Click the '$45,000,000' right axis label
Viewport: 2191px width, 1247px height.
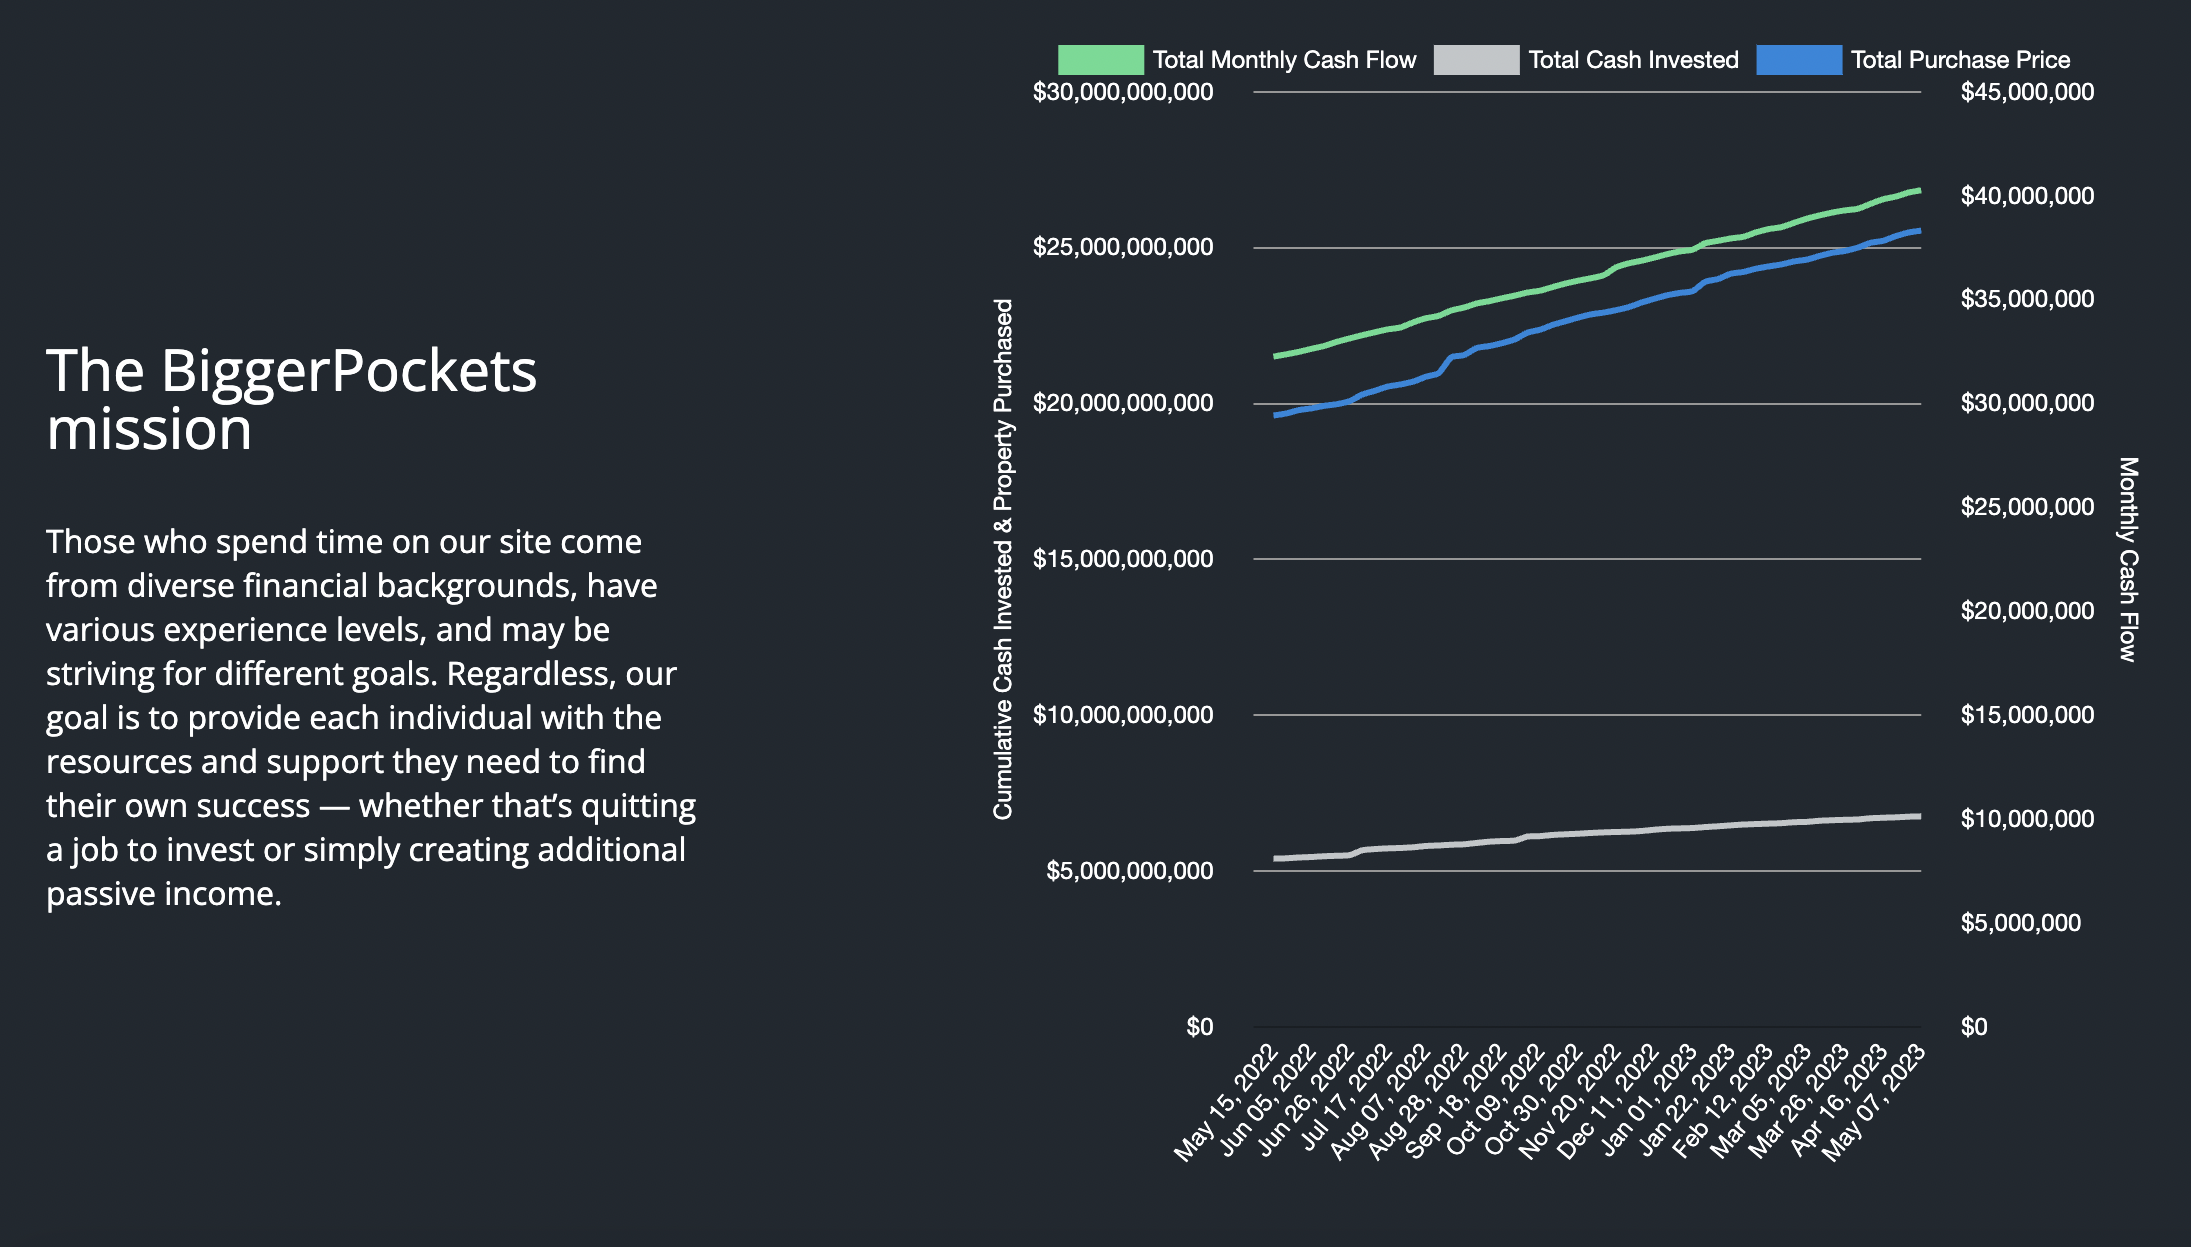2027,92
